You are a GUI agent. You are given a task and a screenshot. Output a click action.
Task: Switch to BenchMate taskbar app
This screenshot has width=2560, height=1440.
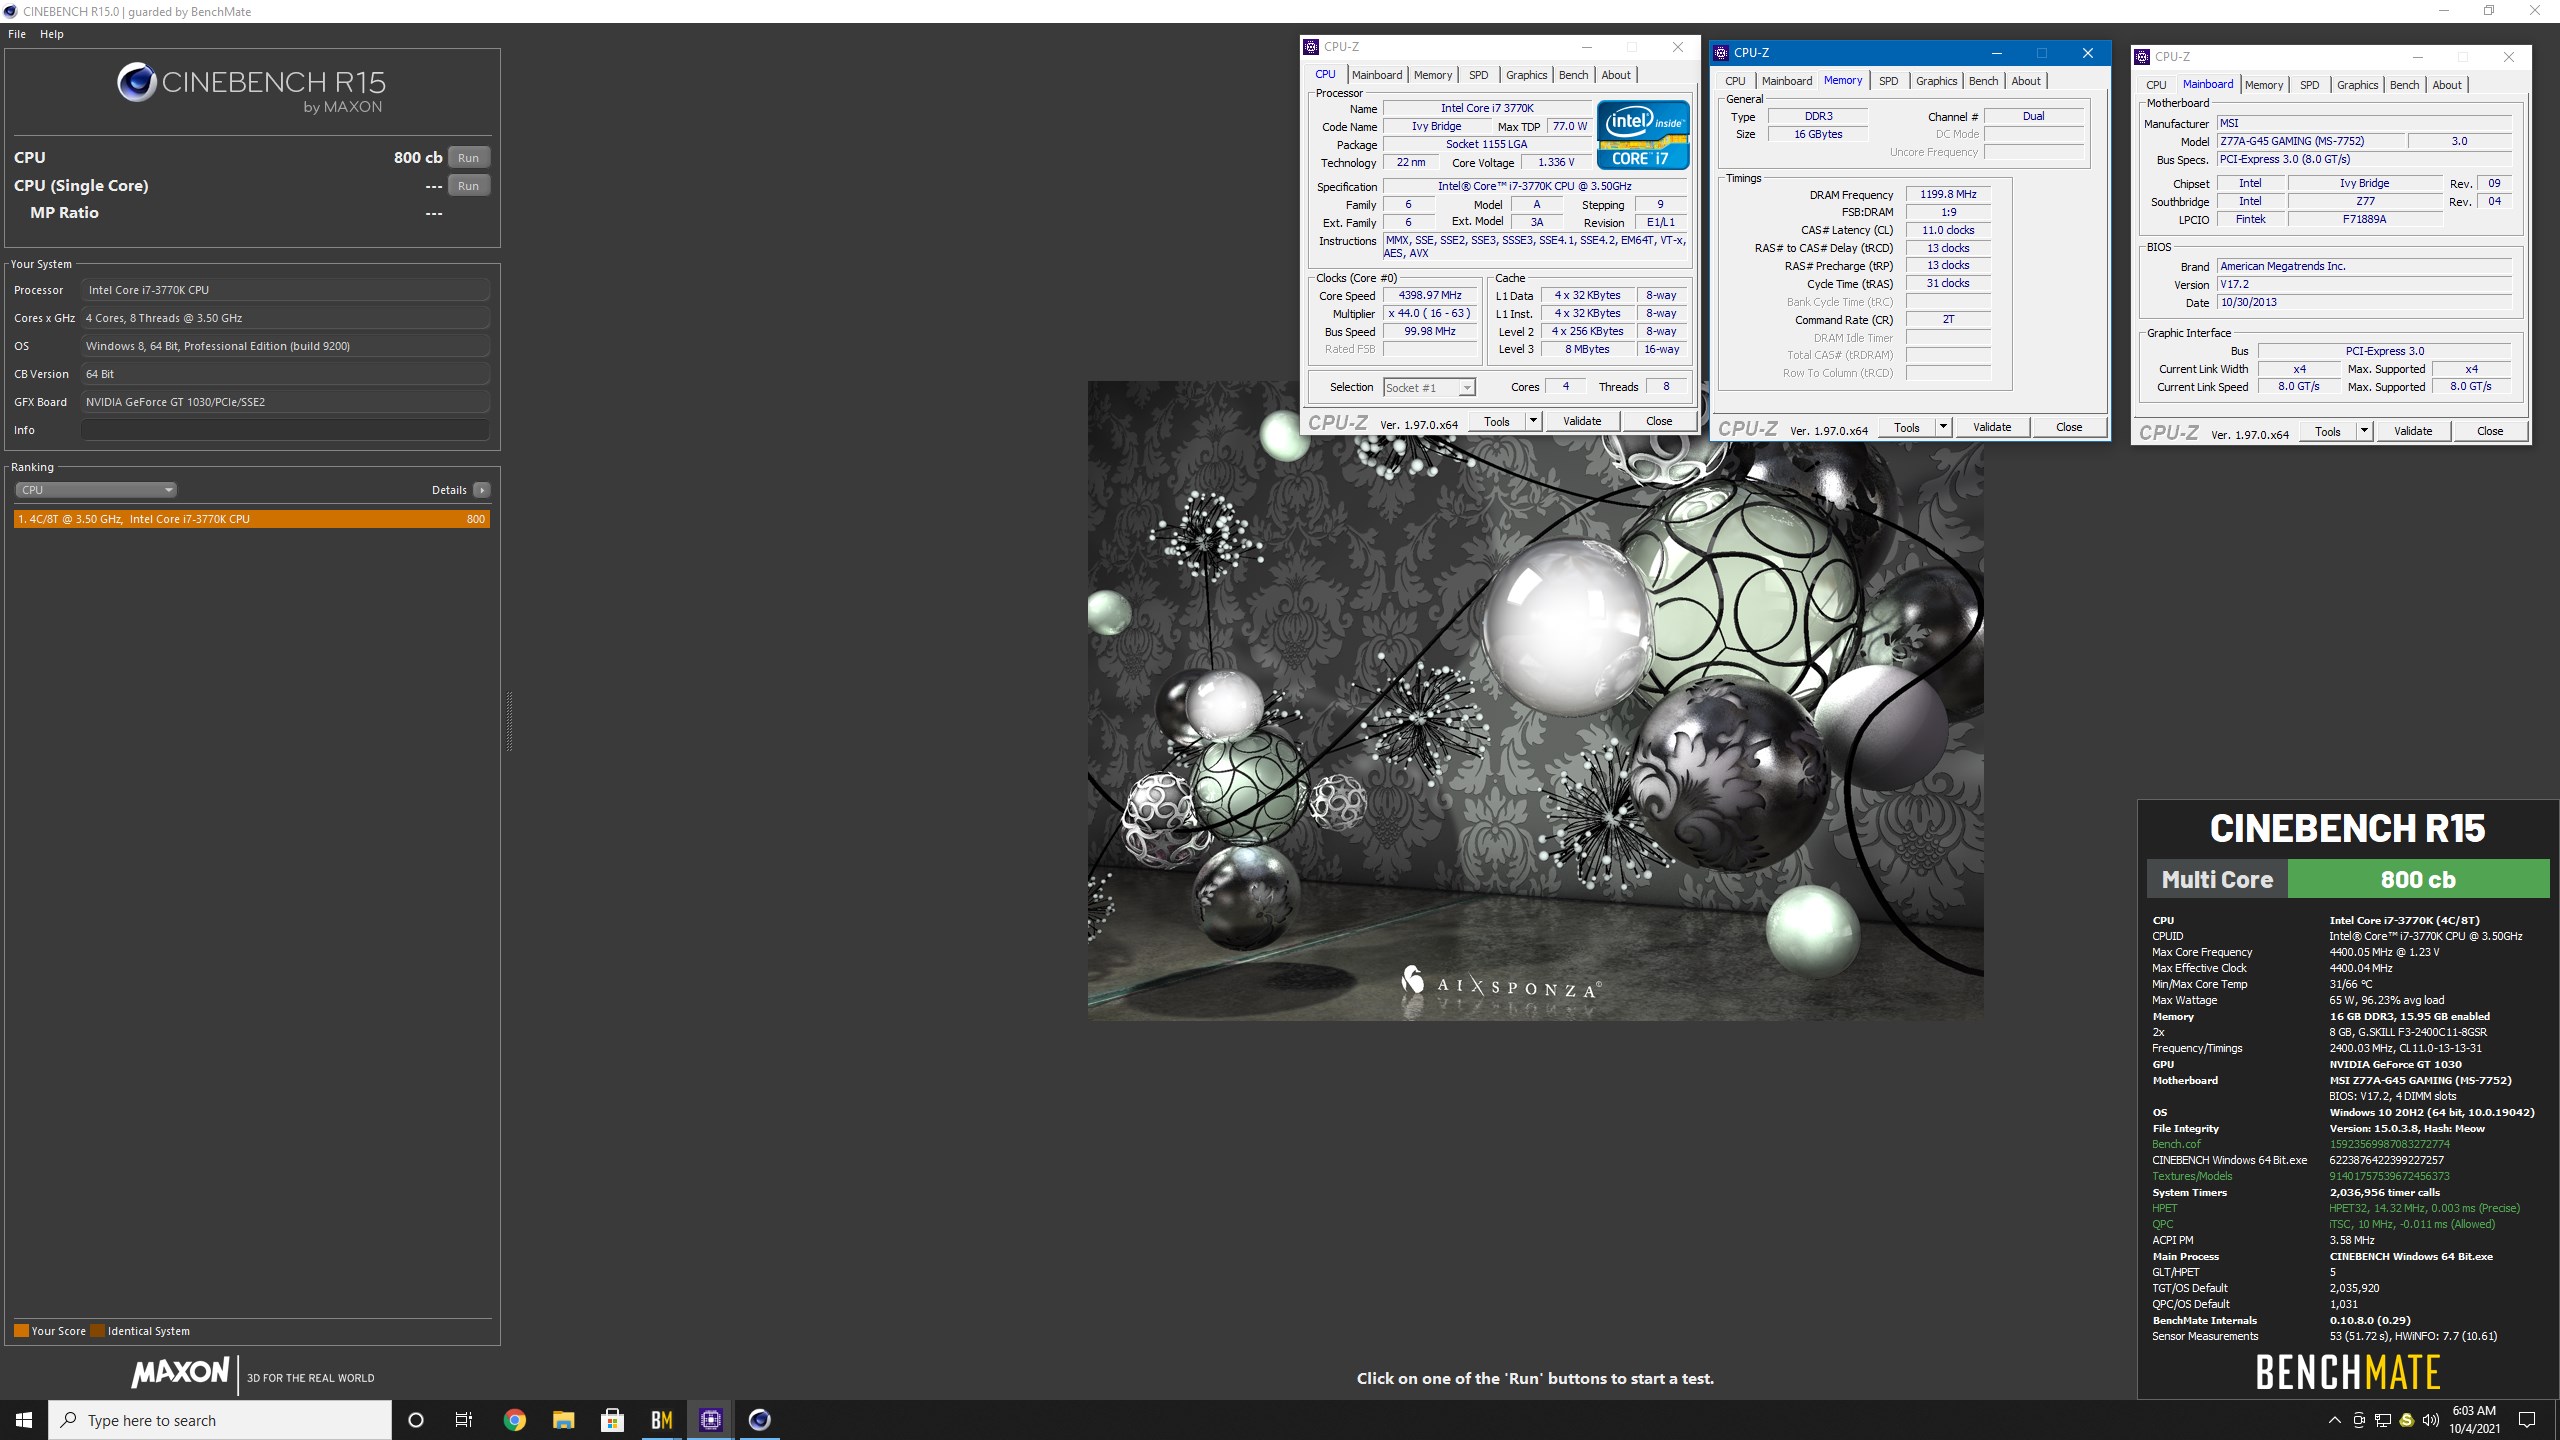tap(661, 1420)
